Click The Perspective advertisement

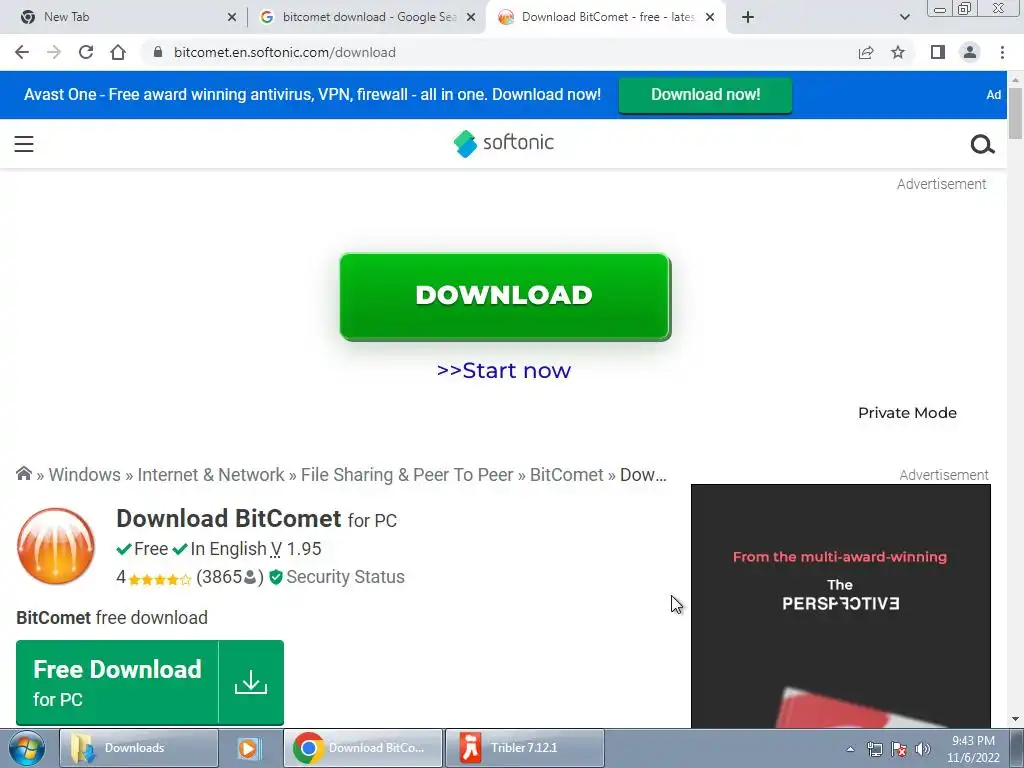[840, 606]
